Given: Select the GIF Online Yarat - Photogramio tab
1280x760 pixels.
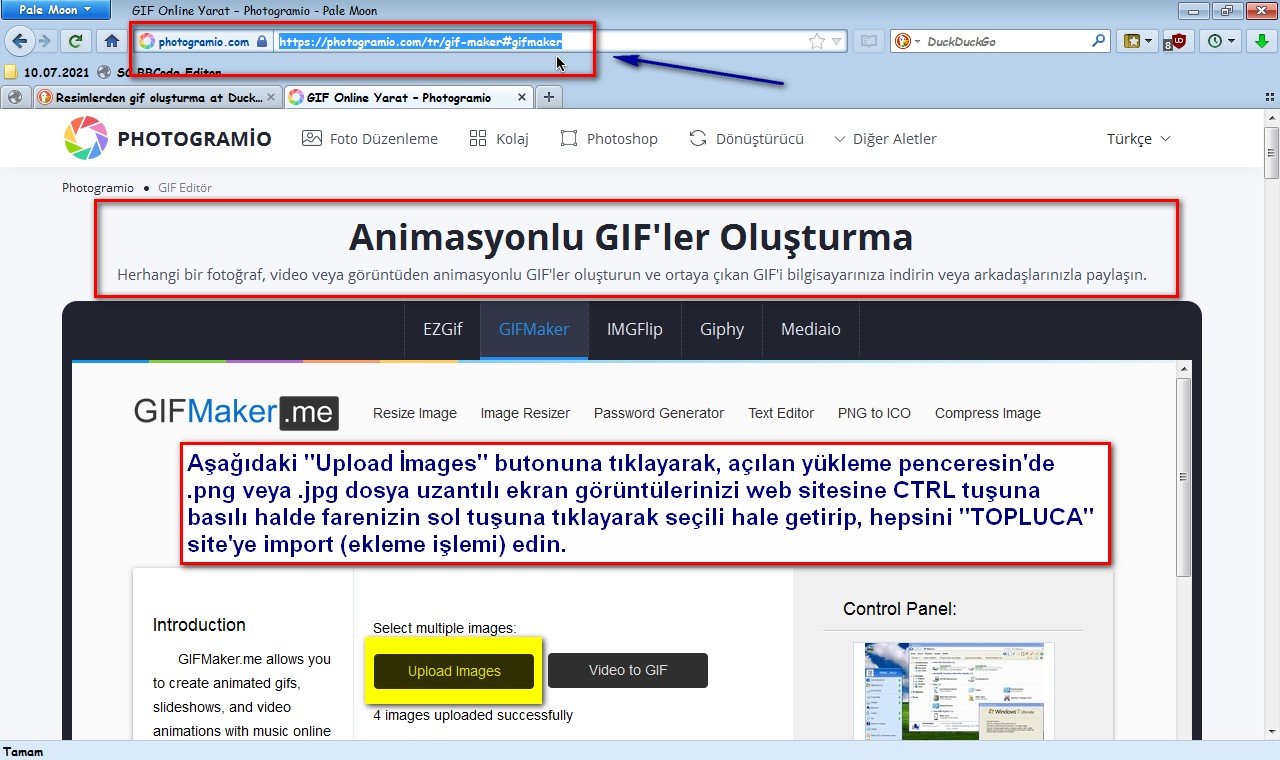Looking at the screenshot, I should 408,97.
